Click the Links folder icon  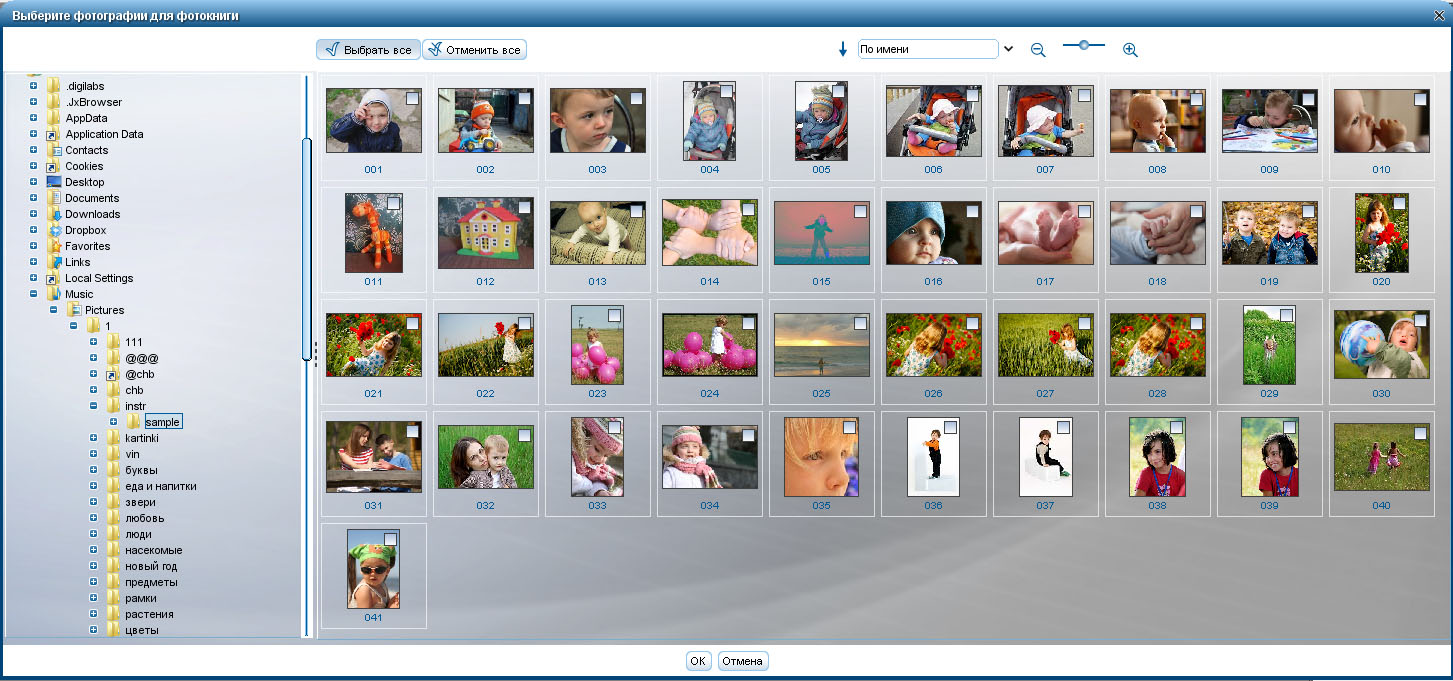click(x=55, y=262)
